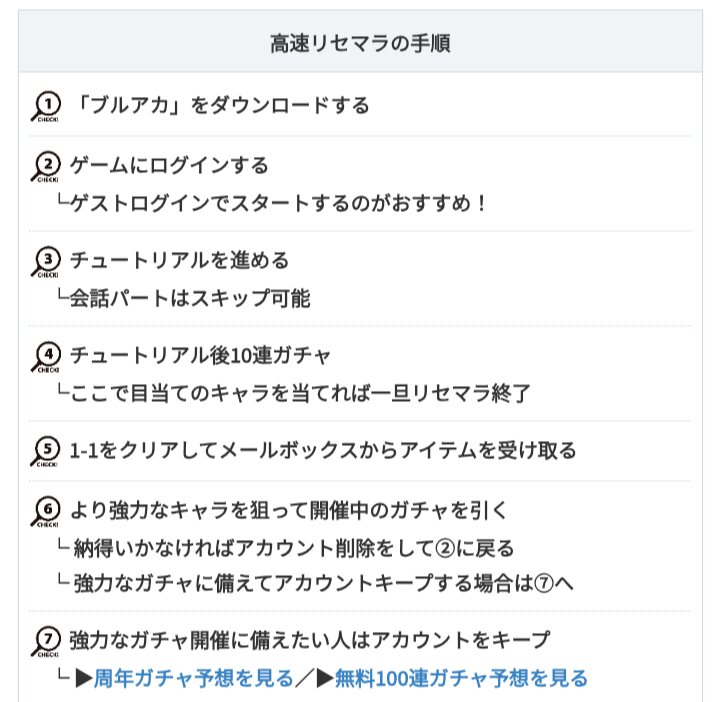Screen dimensions: 720x702
Task: Select the アカウントをキープ step 7 text
Action: (310, 639)
